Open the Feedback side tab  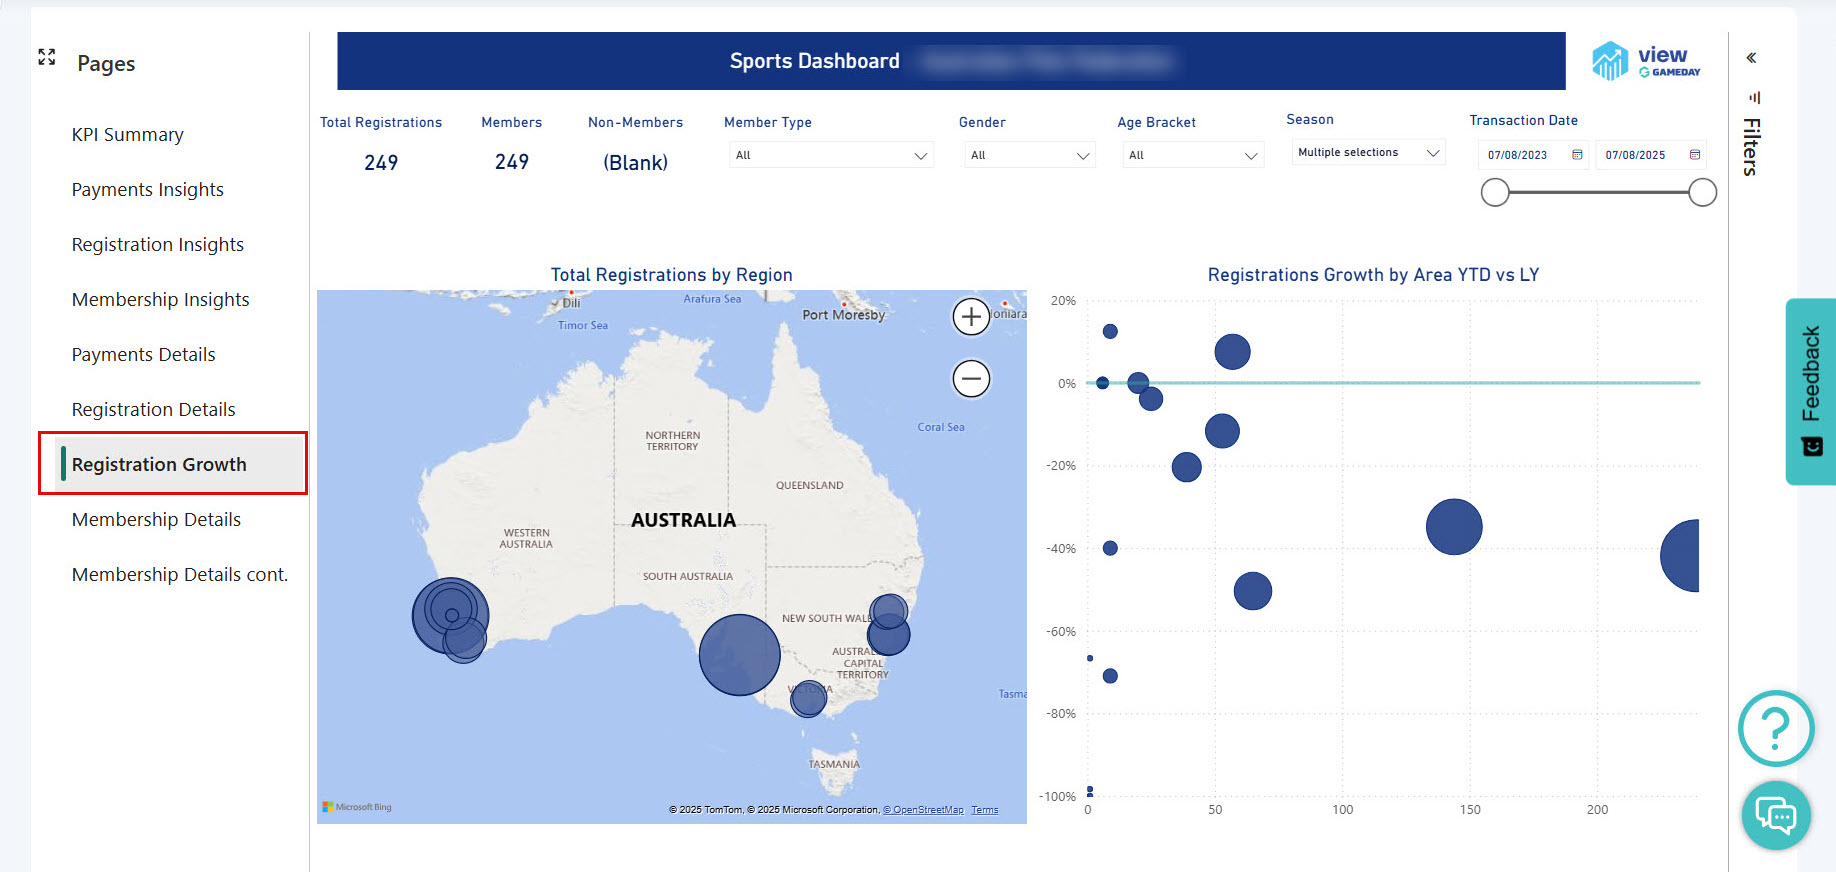[x=1811, y=391]
